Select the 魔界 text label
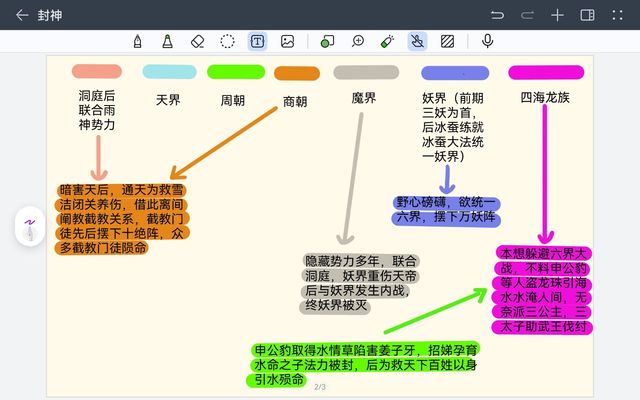Image resolution: width=640 pixels, height=400 pixels. tap(364, 98)
